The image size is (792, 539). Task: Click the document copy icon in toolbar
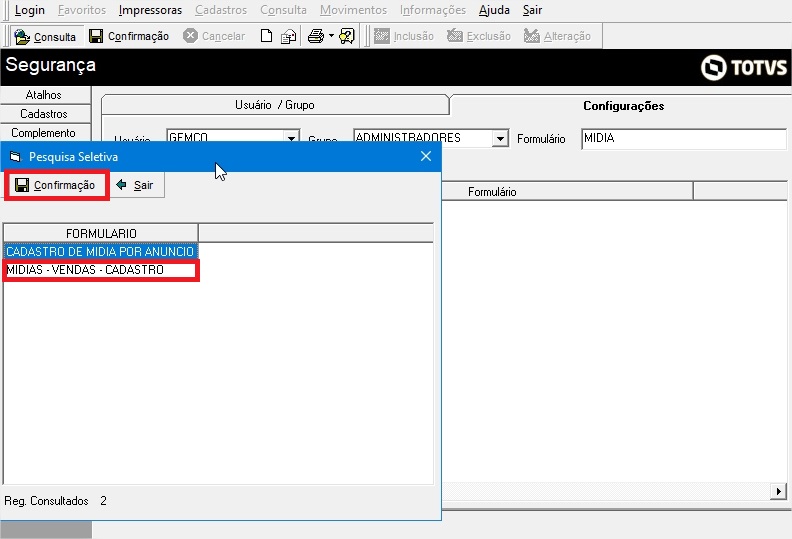tap(288, 36)
